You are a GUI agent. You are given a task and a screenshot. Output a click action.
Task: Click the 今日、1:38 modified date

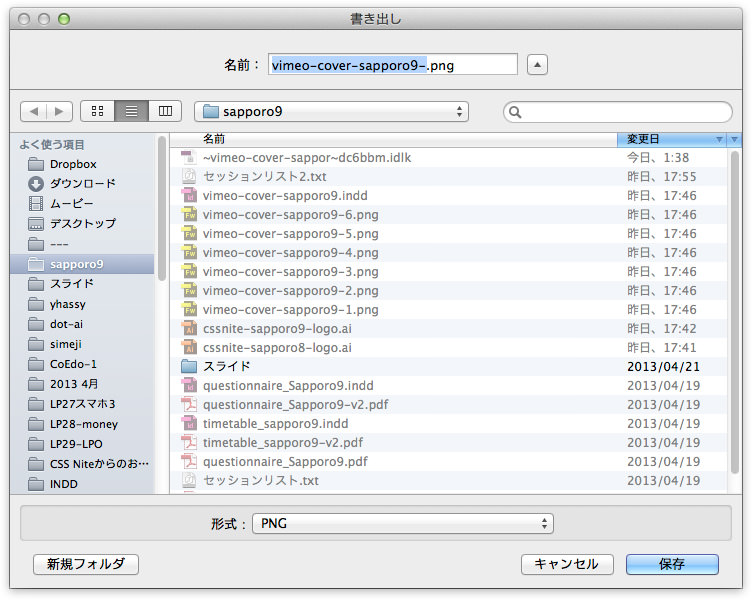click(658, 158)
